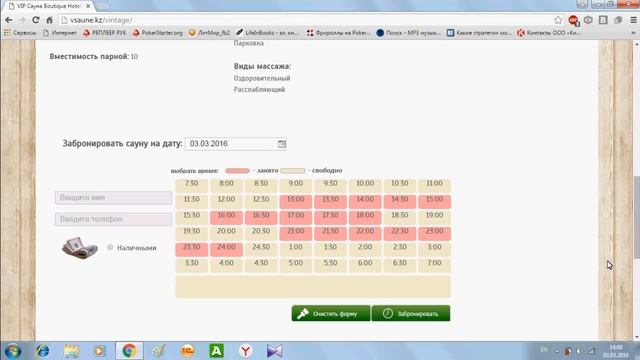The width and height of the screenshot is (640, 360).
Task: Open Сервисы apps bookmark
Action: [20, 33]
